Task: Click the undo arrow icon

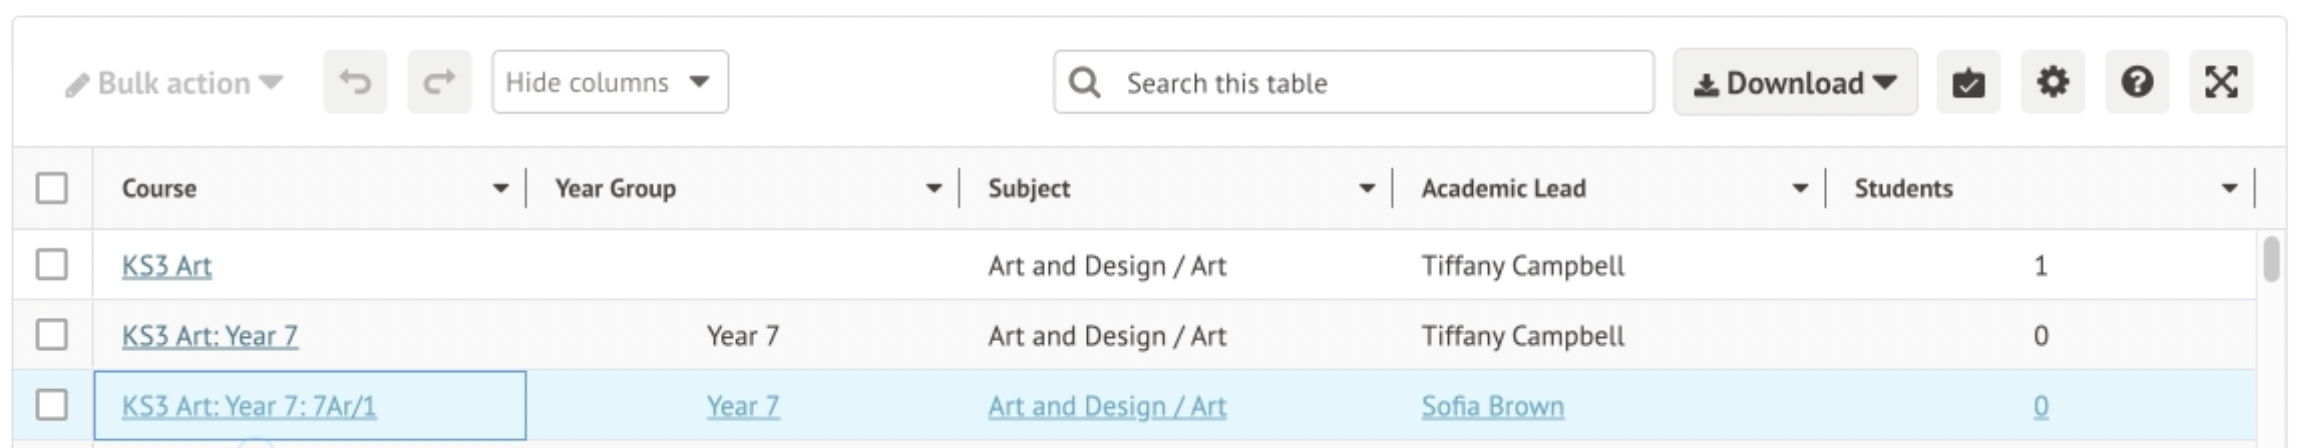Action: pyautogui.click(x=354, y=82)
